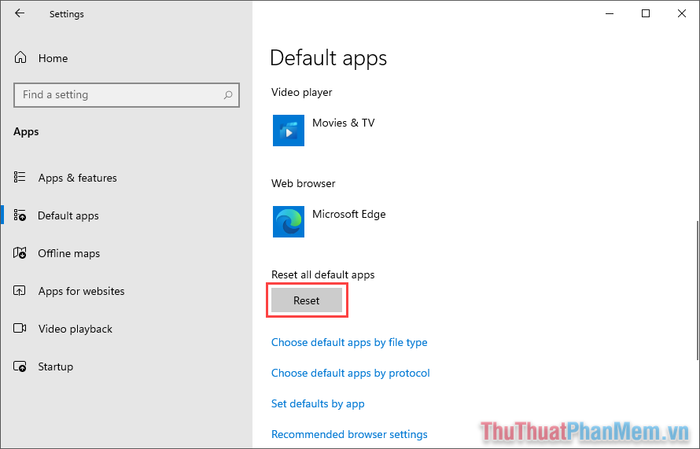The width and height of the screenshot is (700, 449).
Task: Open Apps & features page
Action: pyautogui.click(x=78, y=178)
